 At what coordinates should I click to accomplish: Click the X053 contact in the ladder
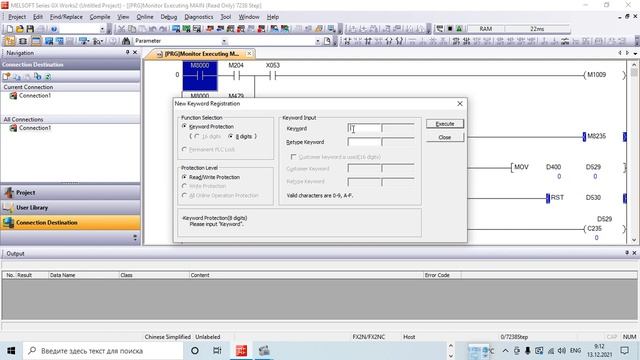(x=273, y=76)
